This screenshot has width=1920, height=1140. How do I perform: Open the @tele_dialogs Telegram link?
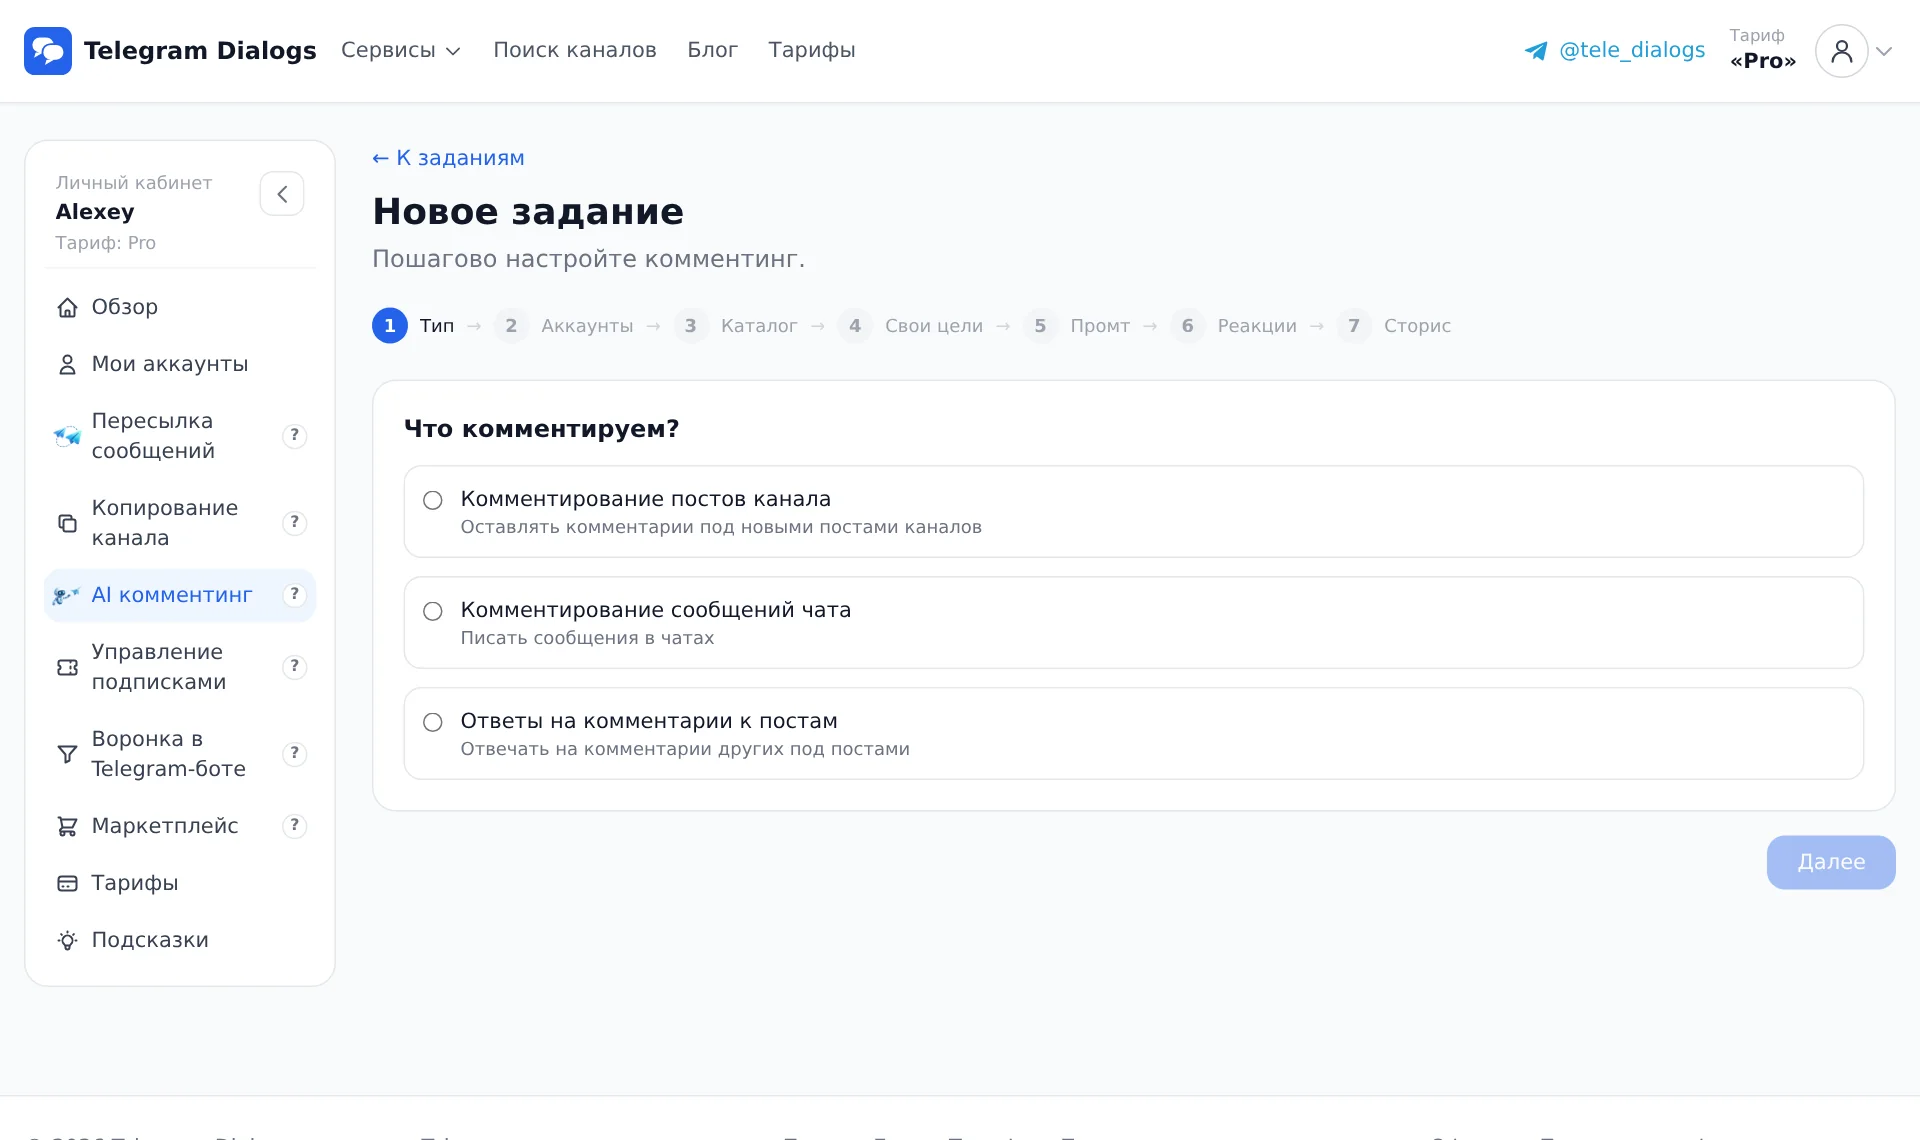[x=1615, y=50]
